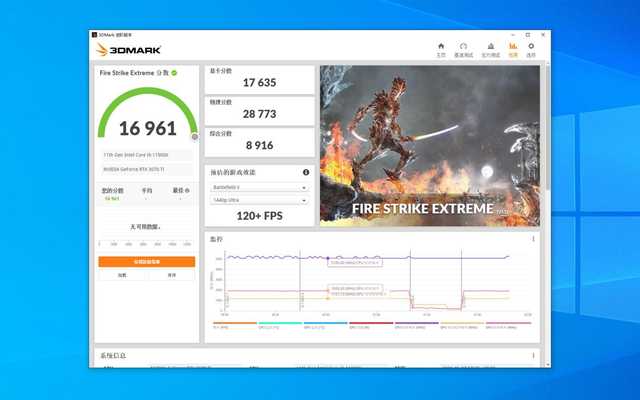The image size is (640, 400).
Task: Click the 3DMARK logo
Action: tap(129, 50)
